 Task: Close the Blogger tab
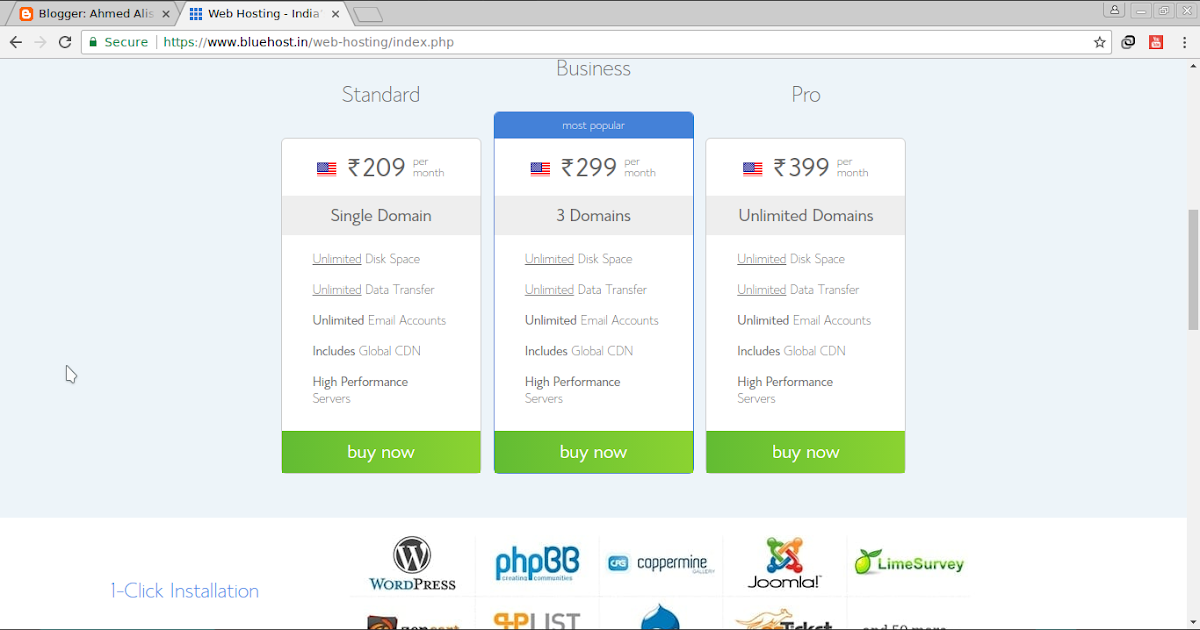[x=166, y=14]
